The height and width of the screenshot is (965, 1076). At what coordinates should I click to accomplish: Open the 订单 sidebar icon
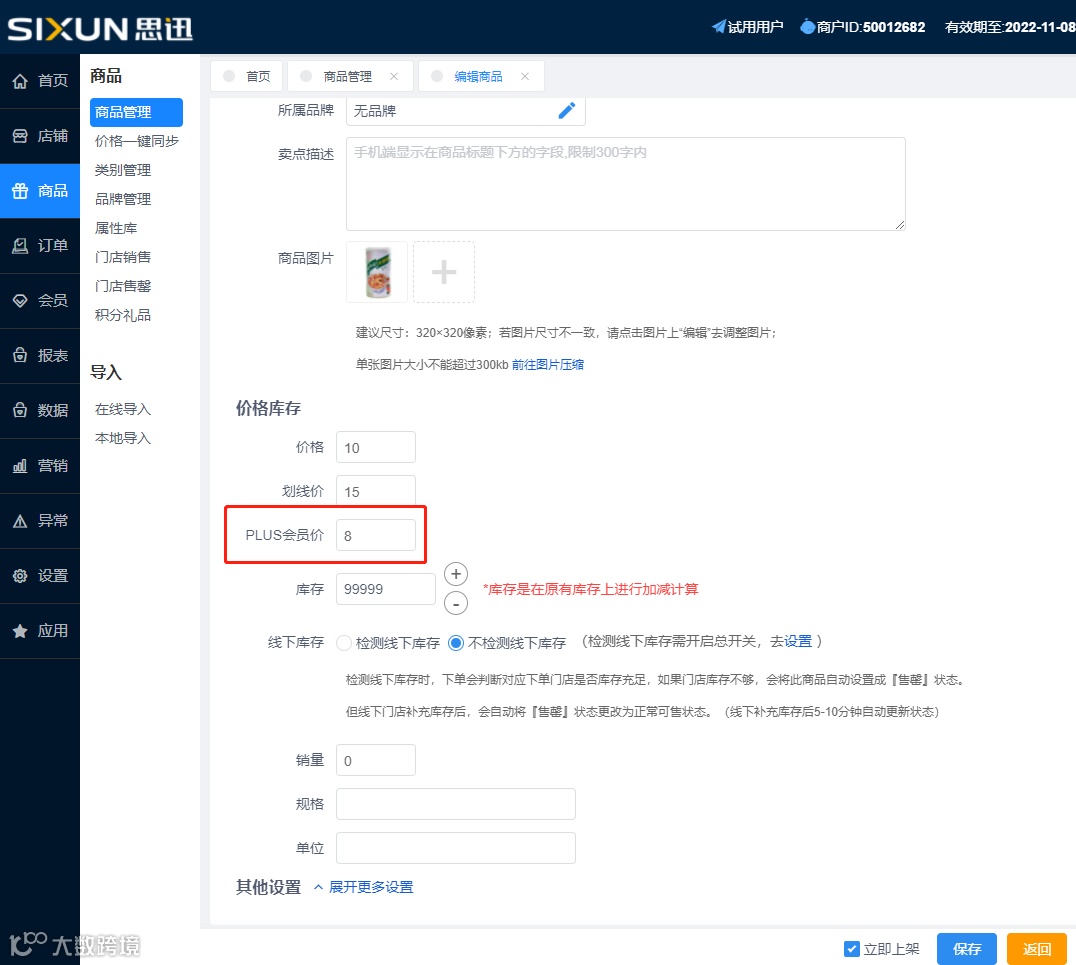click(40, 245)
